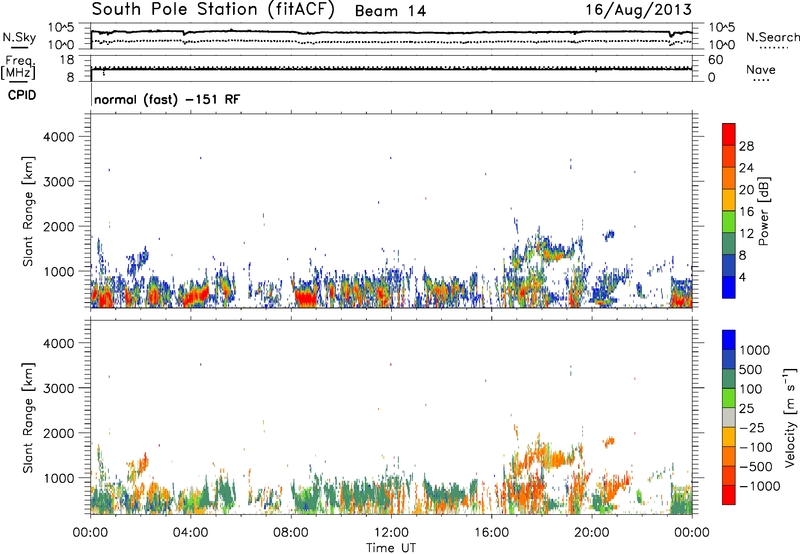The height and width of the screenshot is (554, 800).
Task: Click the power panel 'Slant Range [km]' label
Action: tap(29, 211)
